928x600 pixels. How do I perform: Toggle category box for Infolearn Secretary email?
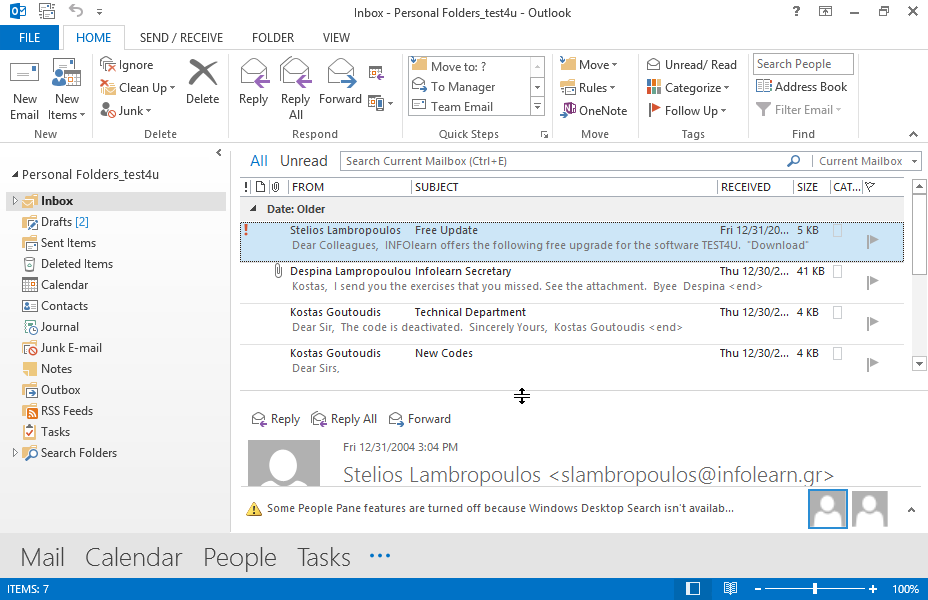tap(837, 272)
